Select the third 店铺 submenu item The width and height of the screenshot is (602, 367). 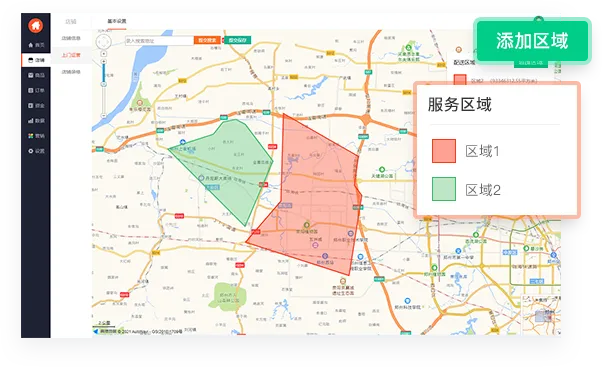(71, 72)
